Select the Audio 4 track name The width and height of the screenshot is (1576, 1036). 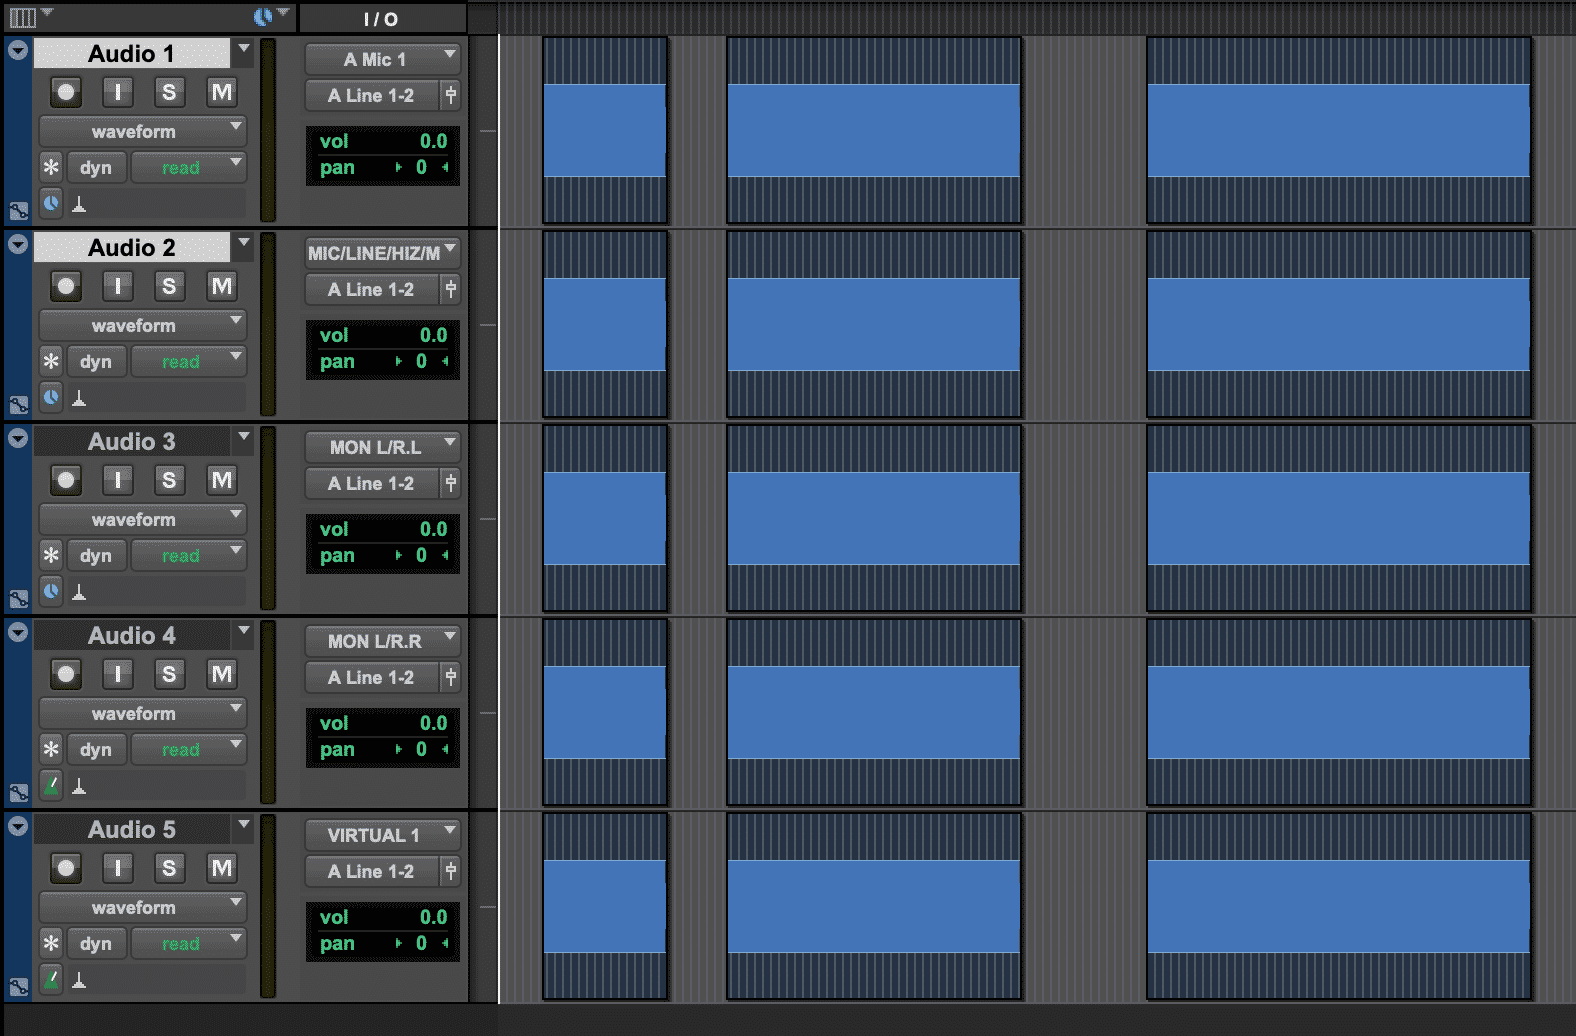tap(131, 636)
